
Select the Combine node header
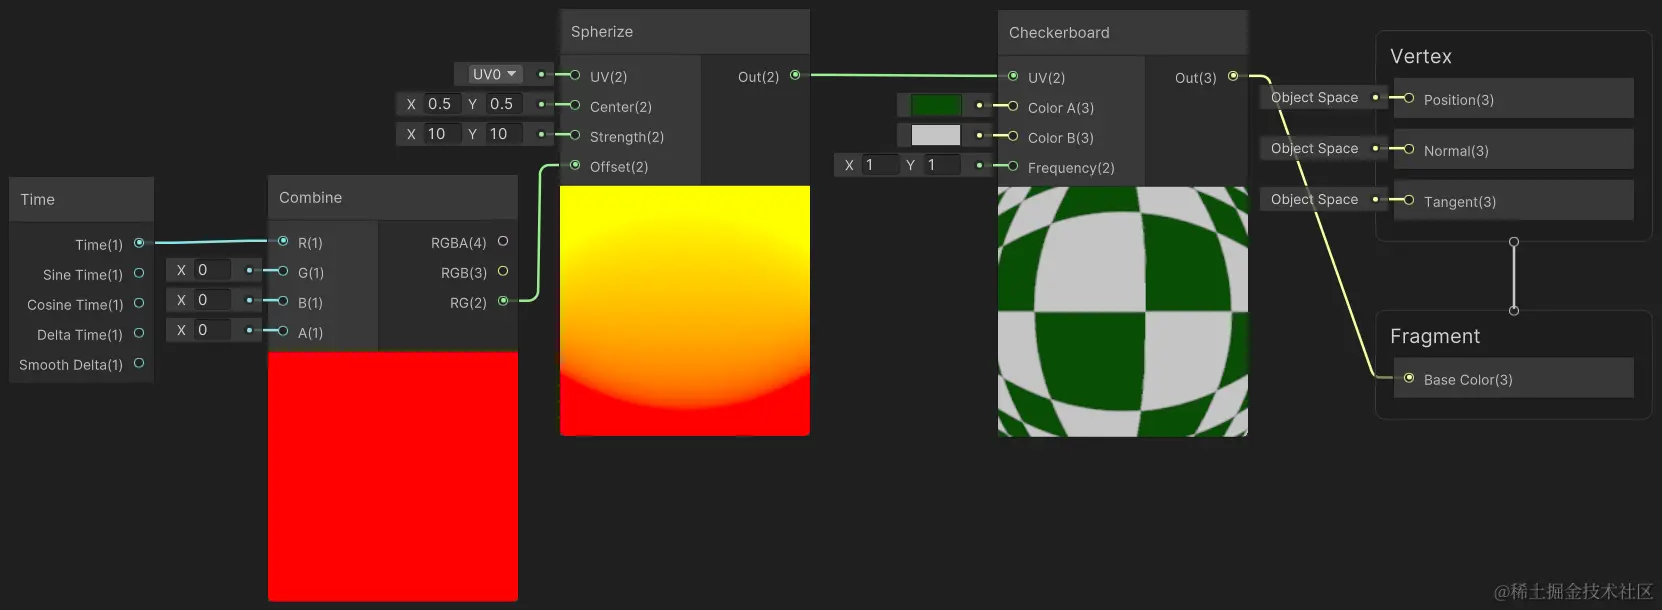[393, 198]
